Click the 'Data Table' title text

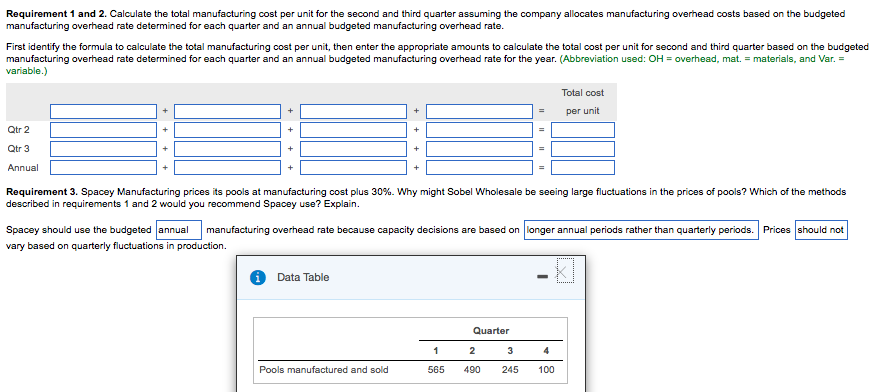click(x=303, y=278)
